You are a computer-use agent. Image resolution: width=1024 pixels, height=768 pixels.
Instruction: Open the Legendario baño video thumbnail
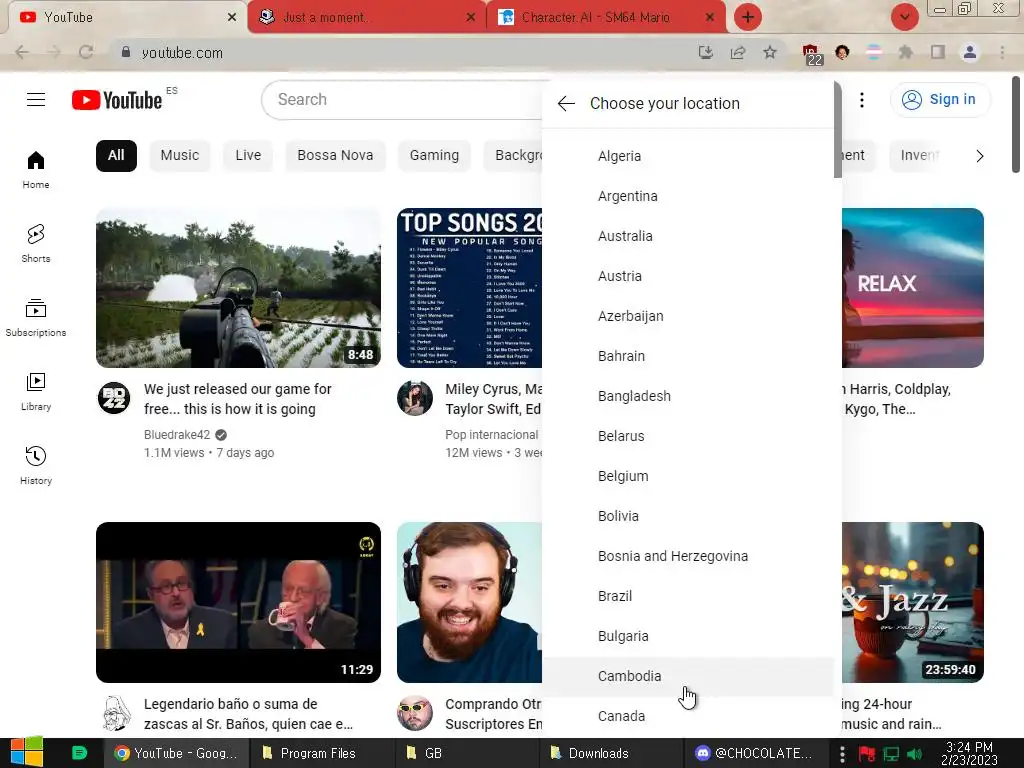(x=238, y=602)
